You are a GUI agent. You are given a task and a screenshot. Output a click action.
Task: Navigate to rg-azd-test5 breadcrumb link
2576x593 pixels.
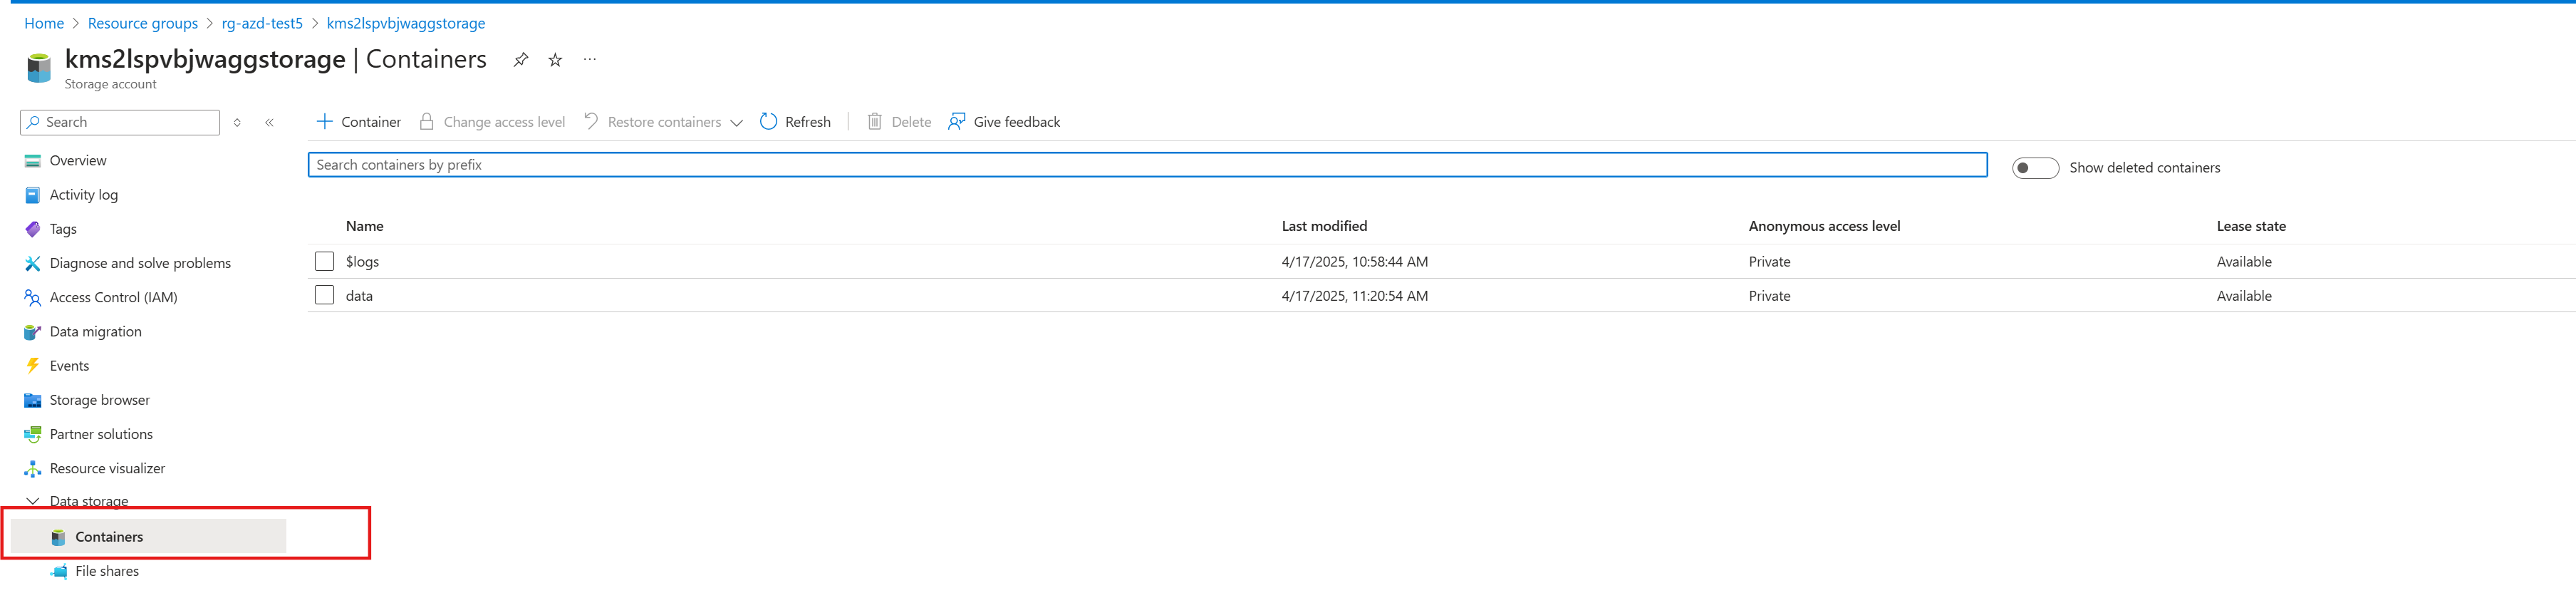pyautogui.click(x=262, y=23)
